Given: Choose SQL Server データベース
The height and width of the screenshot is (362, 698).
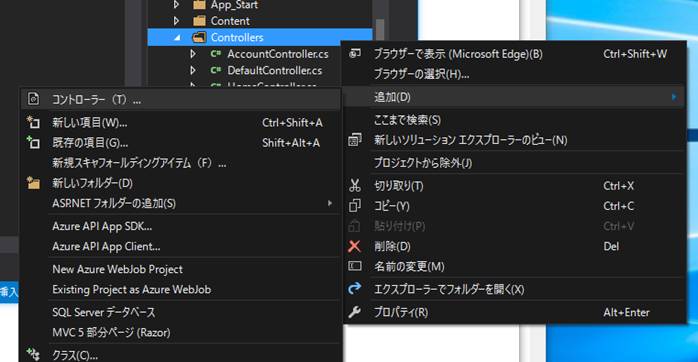Looking at the screenshot, I should tap(181, 312).
